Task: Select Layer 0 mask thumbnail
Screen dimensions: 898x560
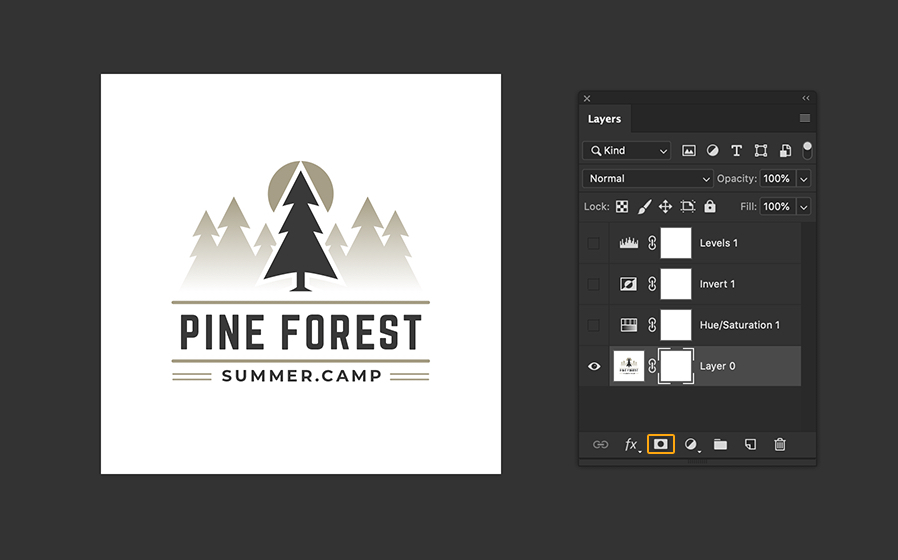Action: 676,366
